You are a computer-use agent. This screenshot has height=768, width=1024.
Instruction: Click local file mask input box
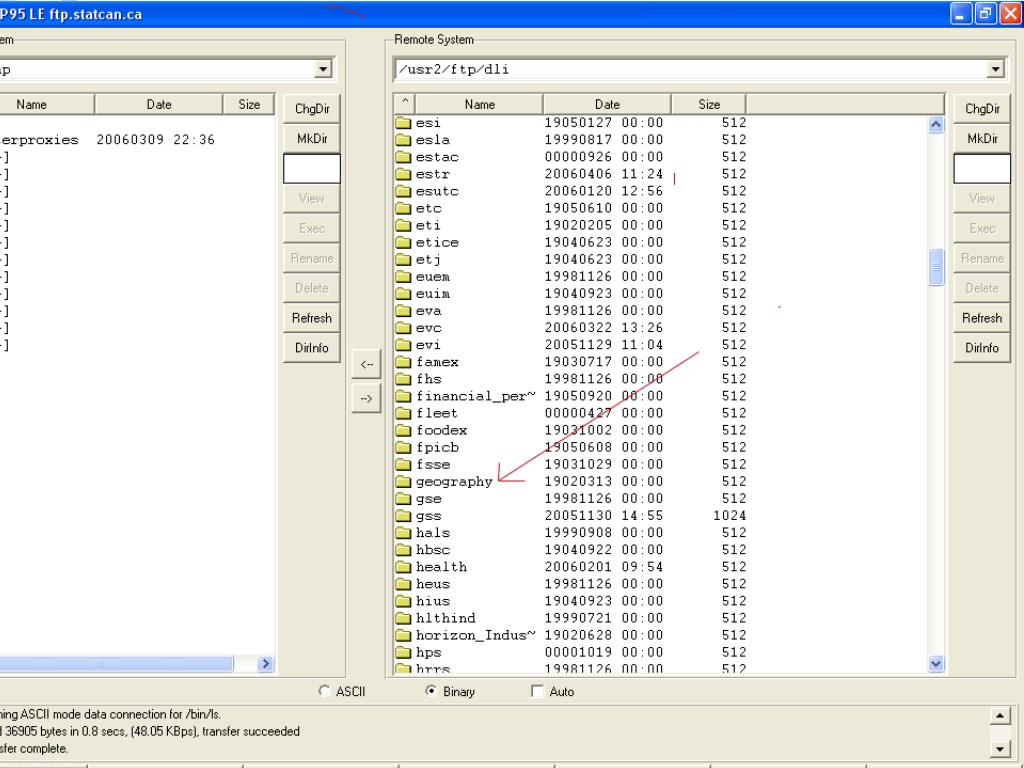[x=312, y=168]
